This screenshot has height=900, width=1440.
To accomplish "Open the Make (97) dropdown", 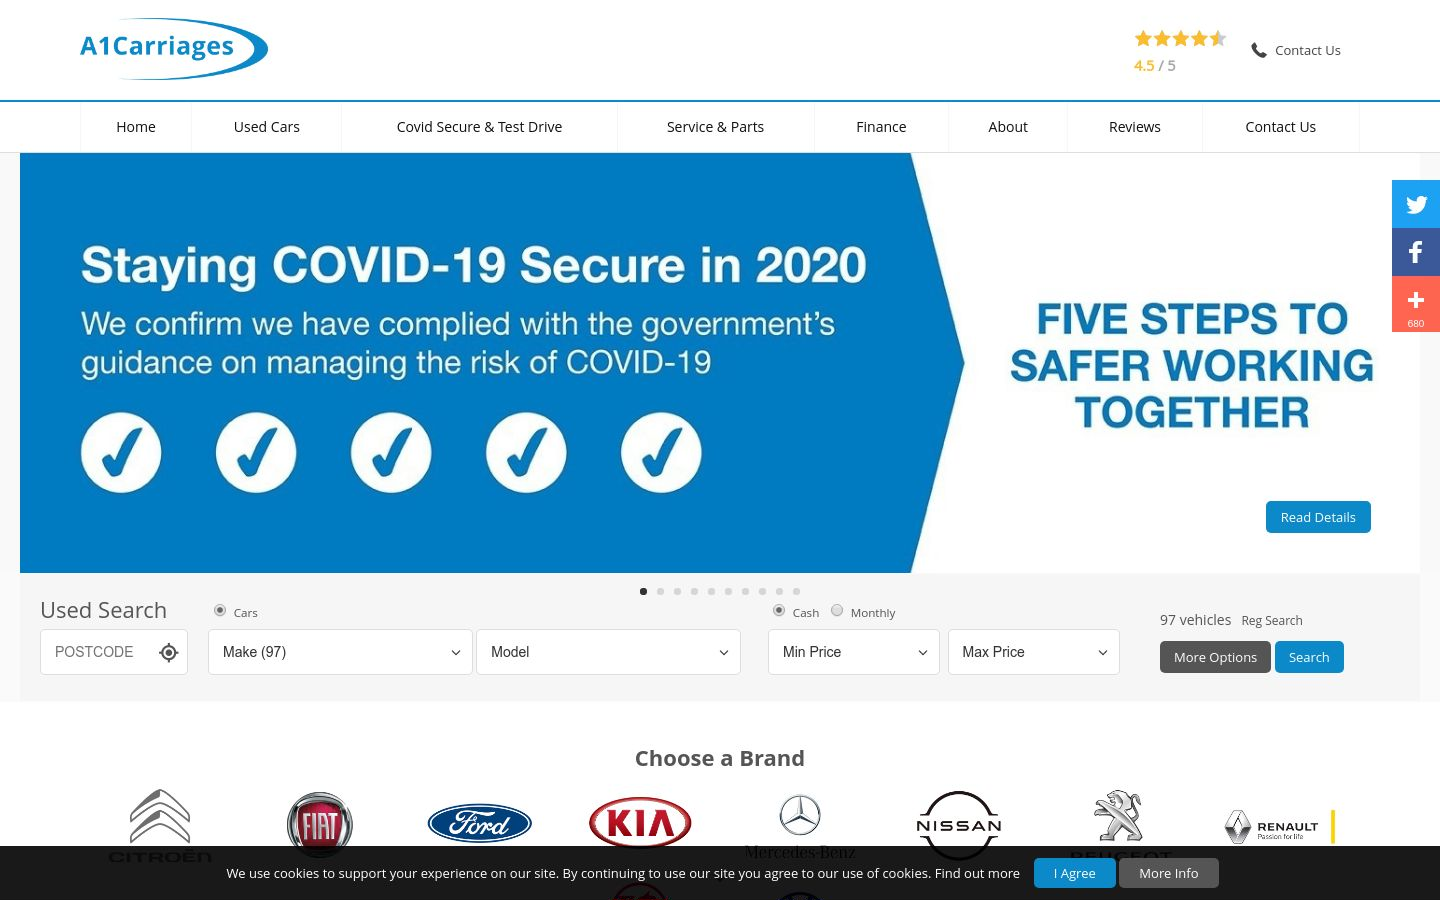I will 340,652.
